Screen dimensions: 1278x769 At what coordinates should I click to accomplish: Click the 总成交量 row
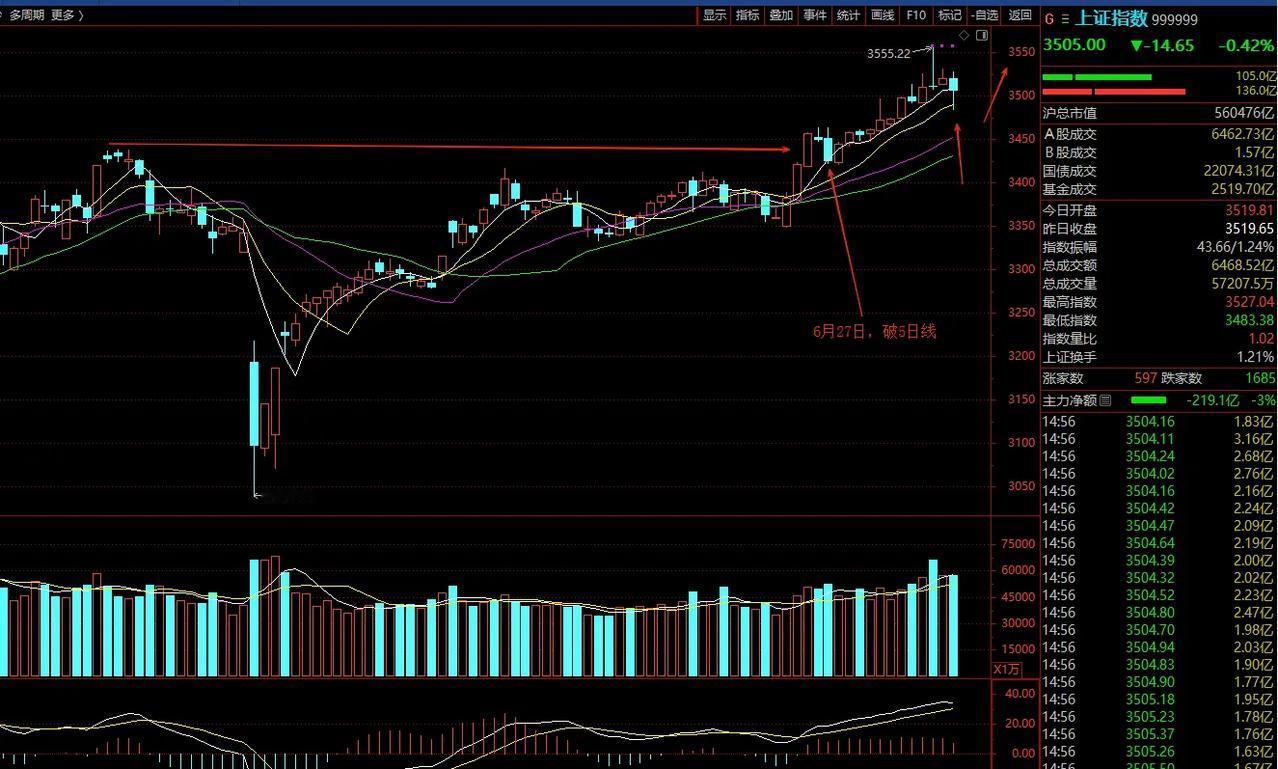pyautogui.click(x=1158, y=284)
